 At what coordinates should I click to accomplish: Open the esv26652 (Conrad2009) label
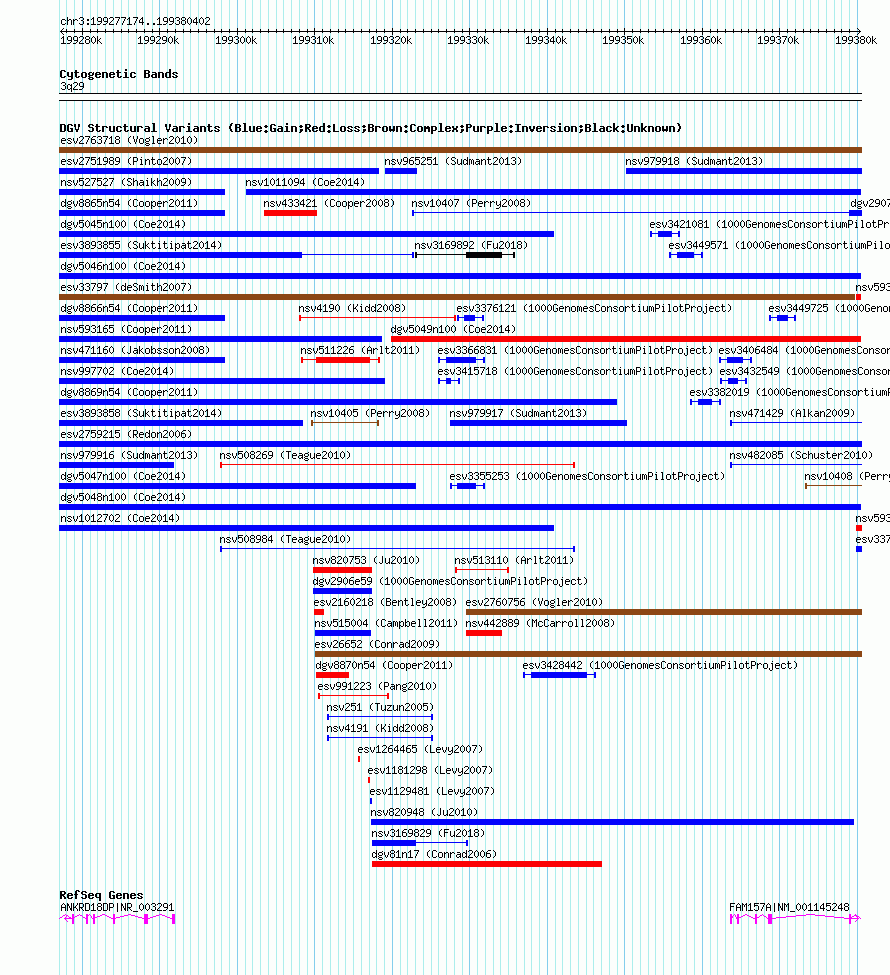tap(377, 644)
